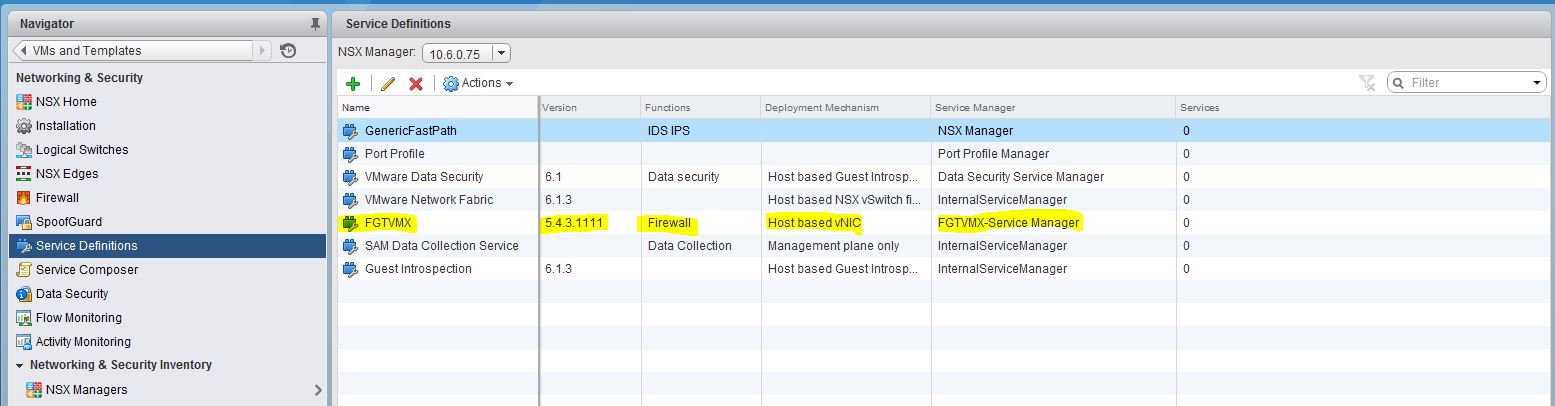Click the Navigator pin icon
Screen dimensions: 1555x406
click(x=316, y=23)
